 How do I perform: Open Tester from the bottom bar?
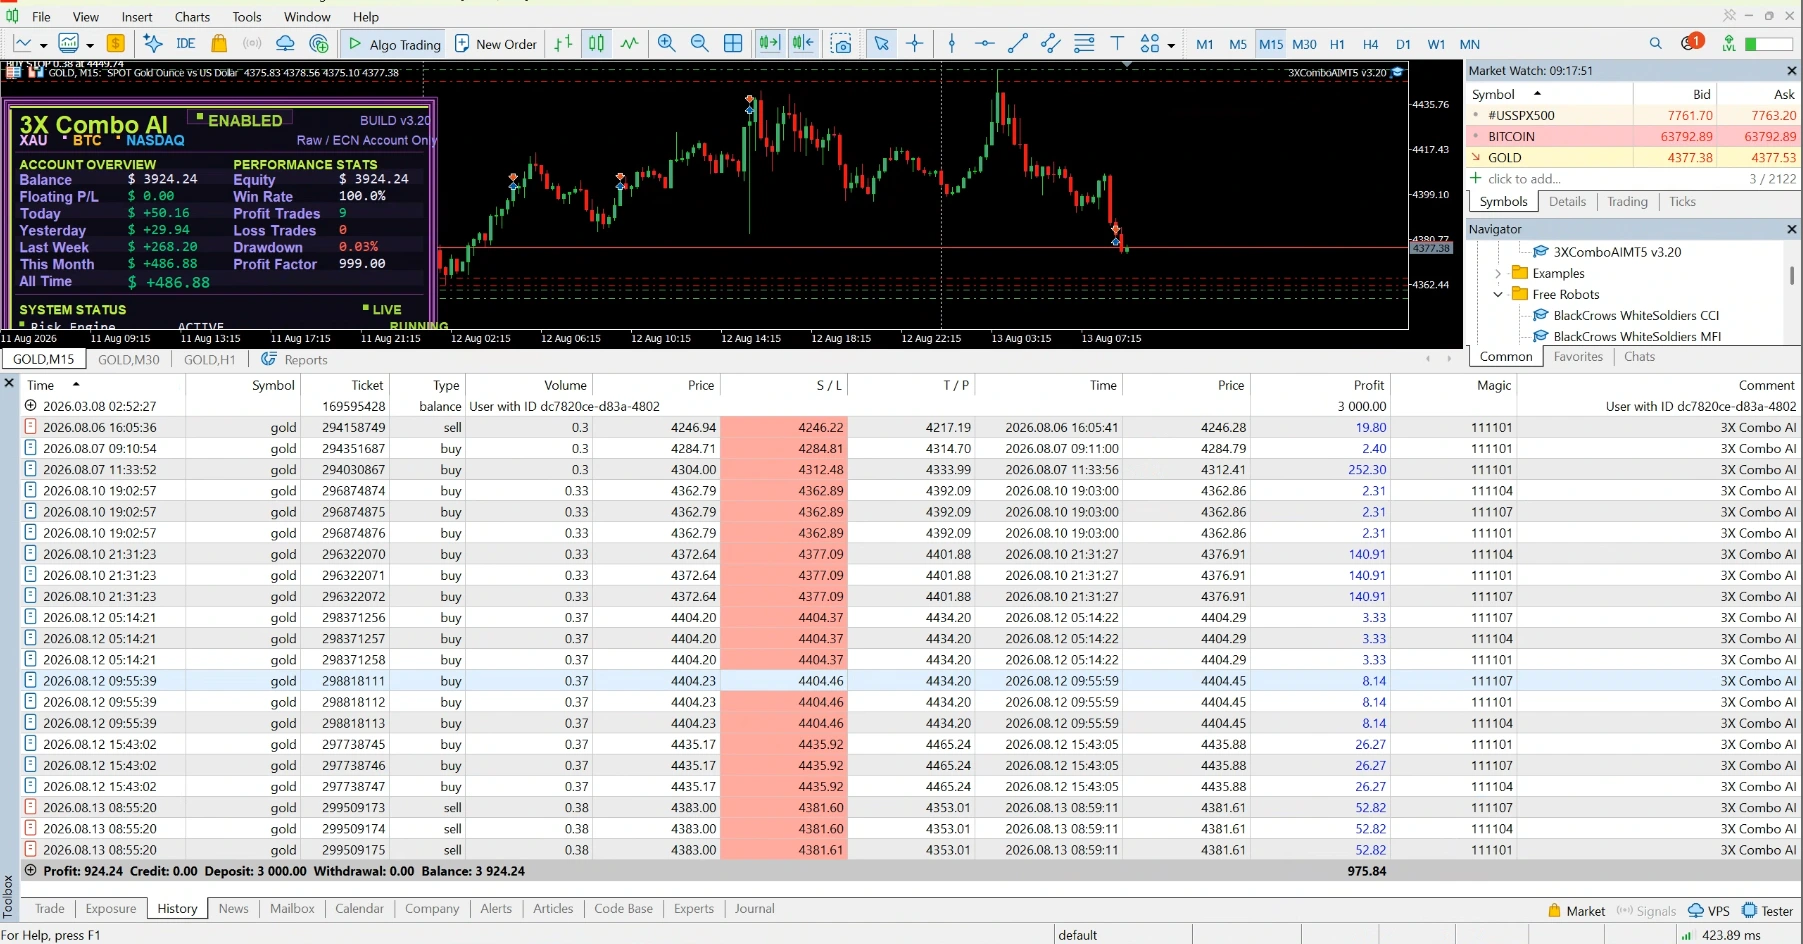pos(1767,910)
